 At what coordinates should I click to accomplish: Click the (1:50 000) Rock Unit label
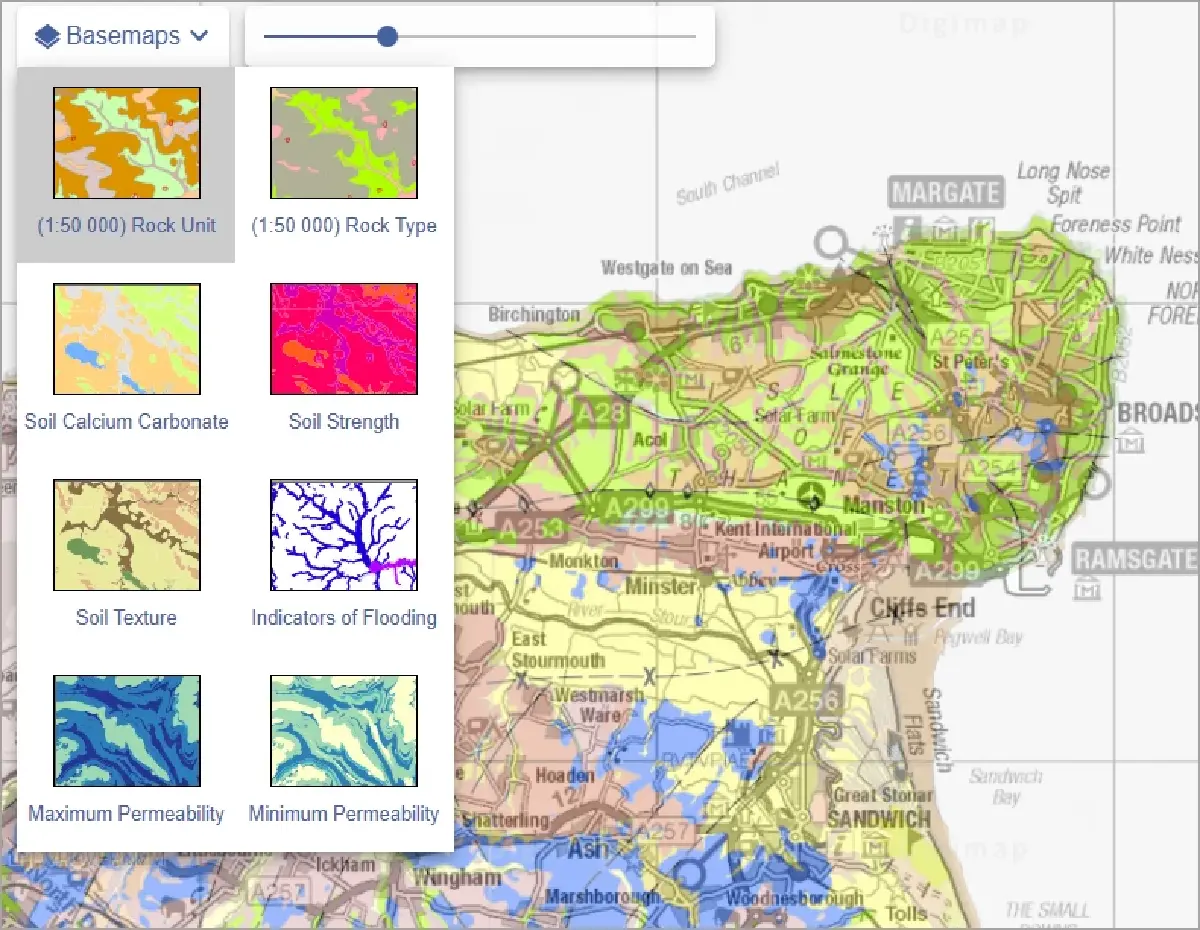pyautogui.click(x=126, y=225)
